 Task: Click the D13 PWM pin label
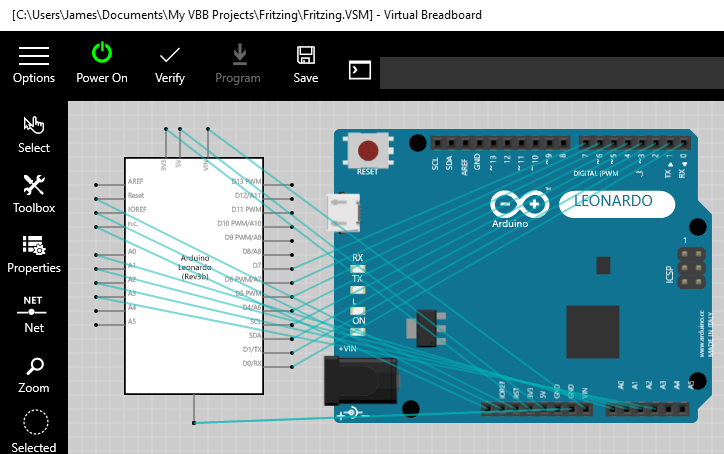coord(247,182)
